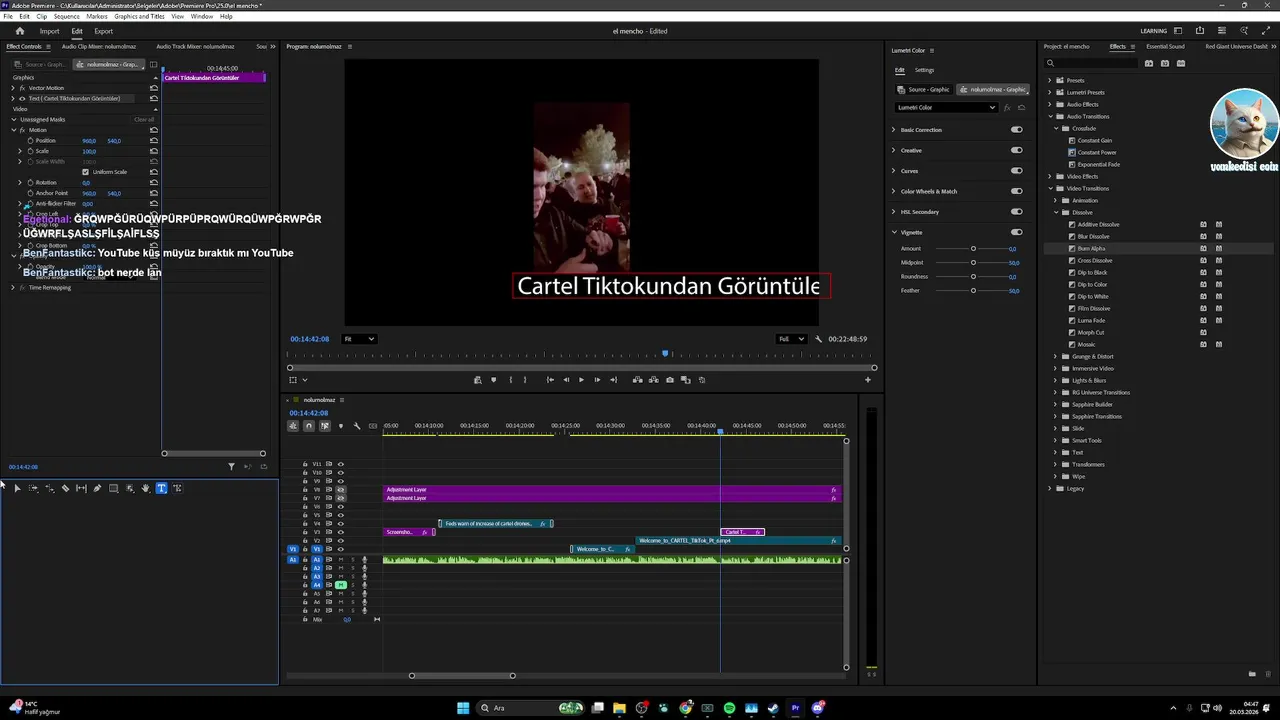Select the Slip tool
This screenshot has width=1280, height=720.
81,488
